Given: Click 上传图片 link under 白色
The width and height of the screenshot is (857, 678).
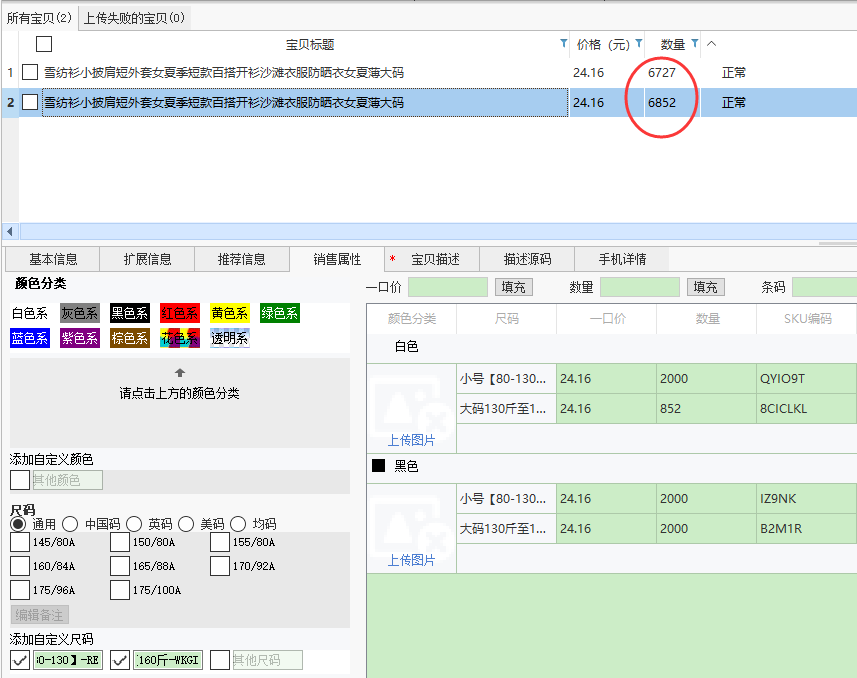Looking at the screenshot, I should point(411,440).
